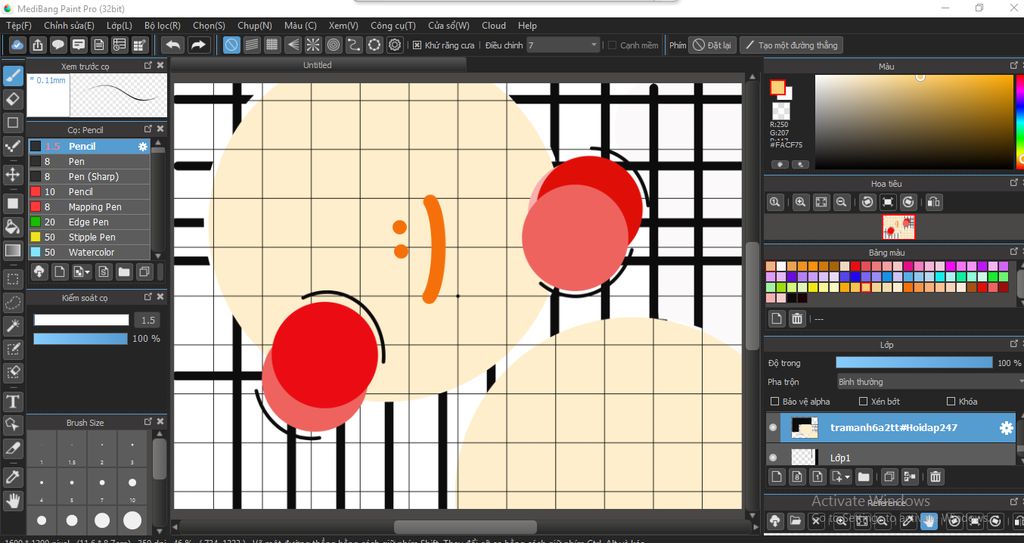Adjust the Độ trong opacity slider

914,363
